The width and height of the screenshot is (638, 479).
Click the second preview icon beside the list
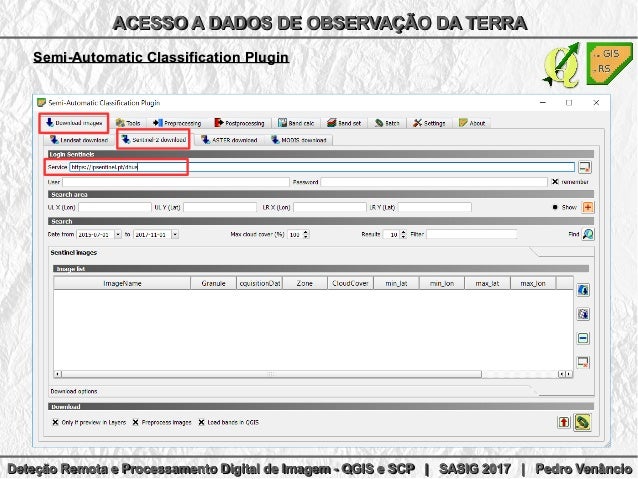point(583,314)
